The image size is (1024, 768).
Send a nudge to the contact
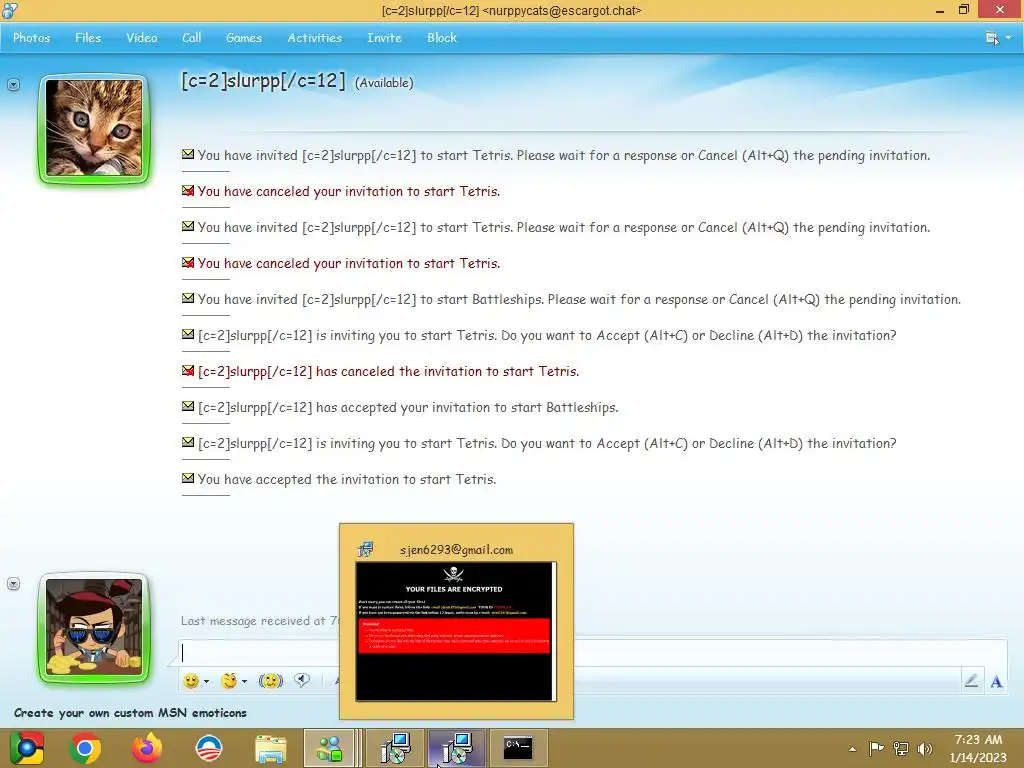point(270,681)
